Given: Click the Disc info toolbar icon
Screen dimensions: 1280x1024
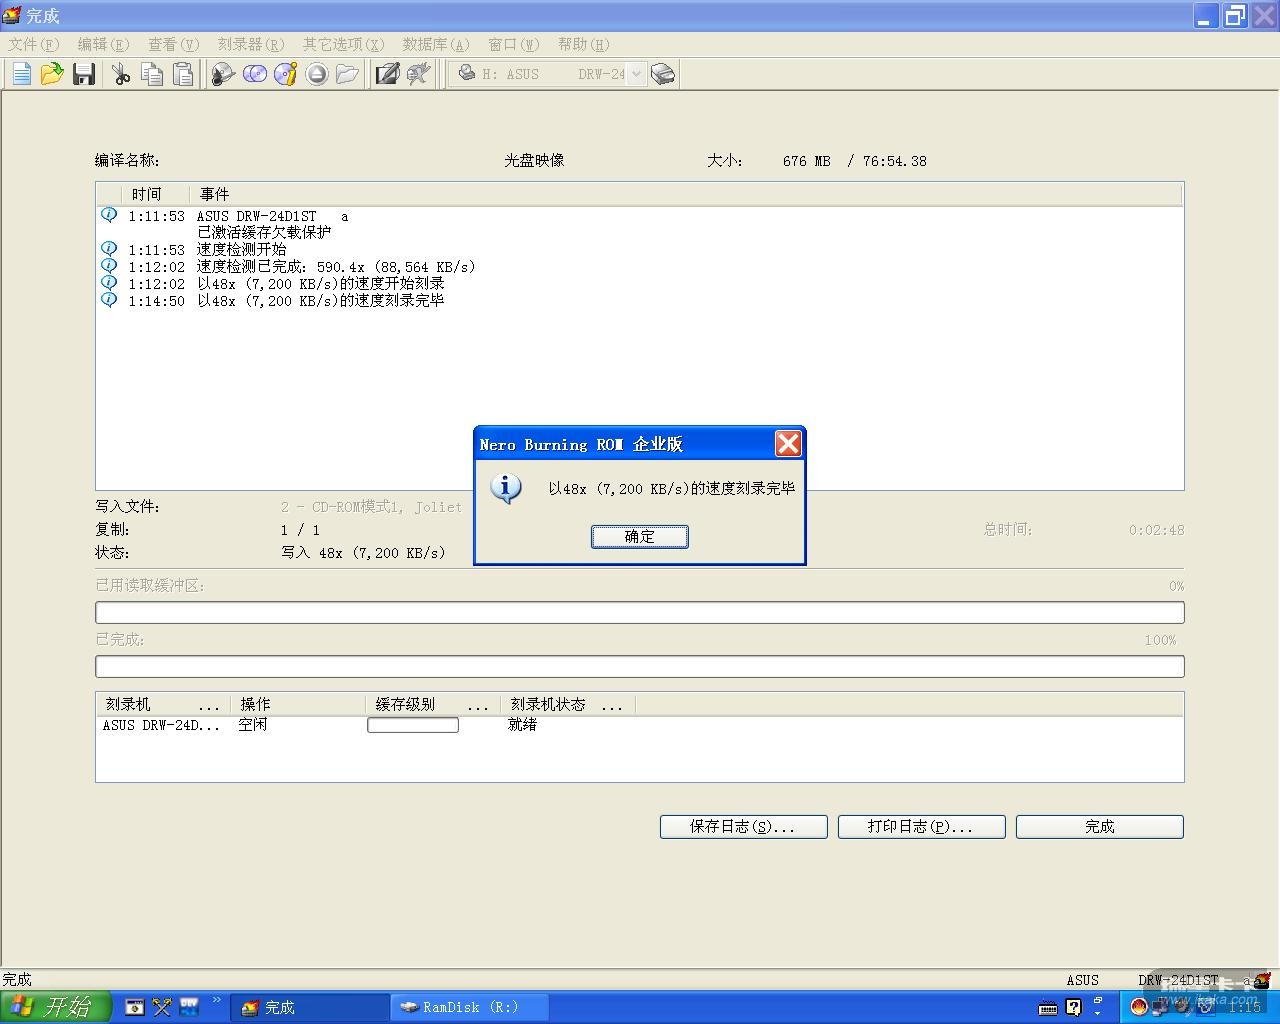Looking at the screenshot, I should click(286, 73).
